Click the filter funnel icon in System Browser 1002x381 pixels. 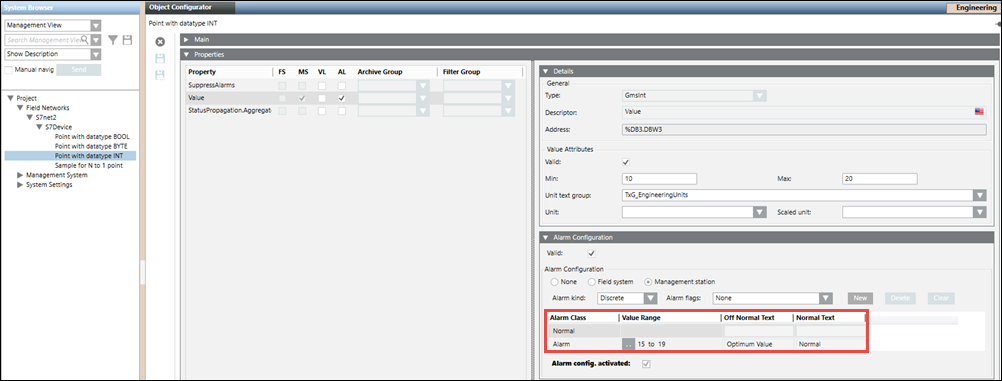pyautogui.click(x=112, y=40)
